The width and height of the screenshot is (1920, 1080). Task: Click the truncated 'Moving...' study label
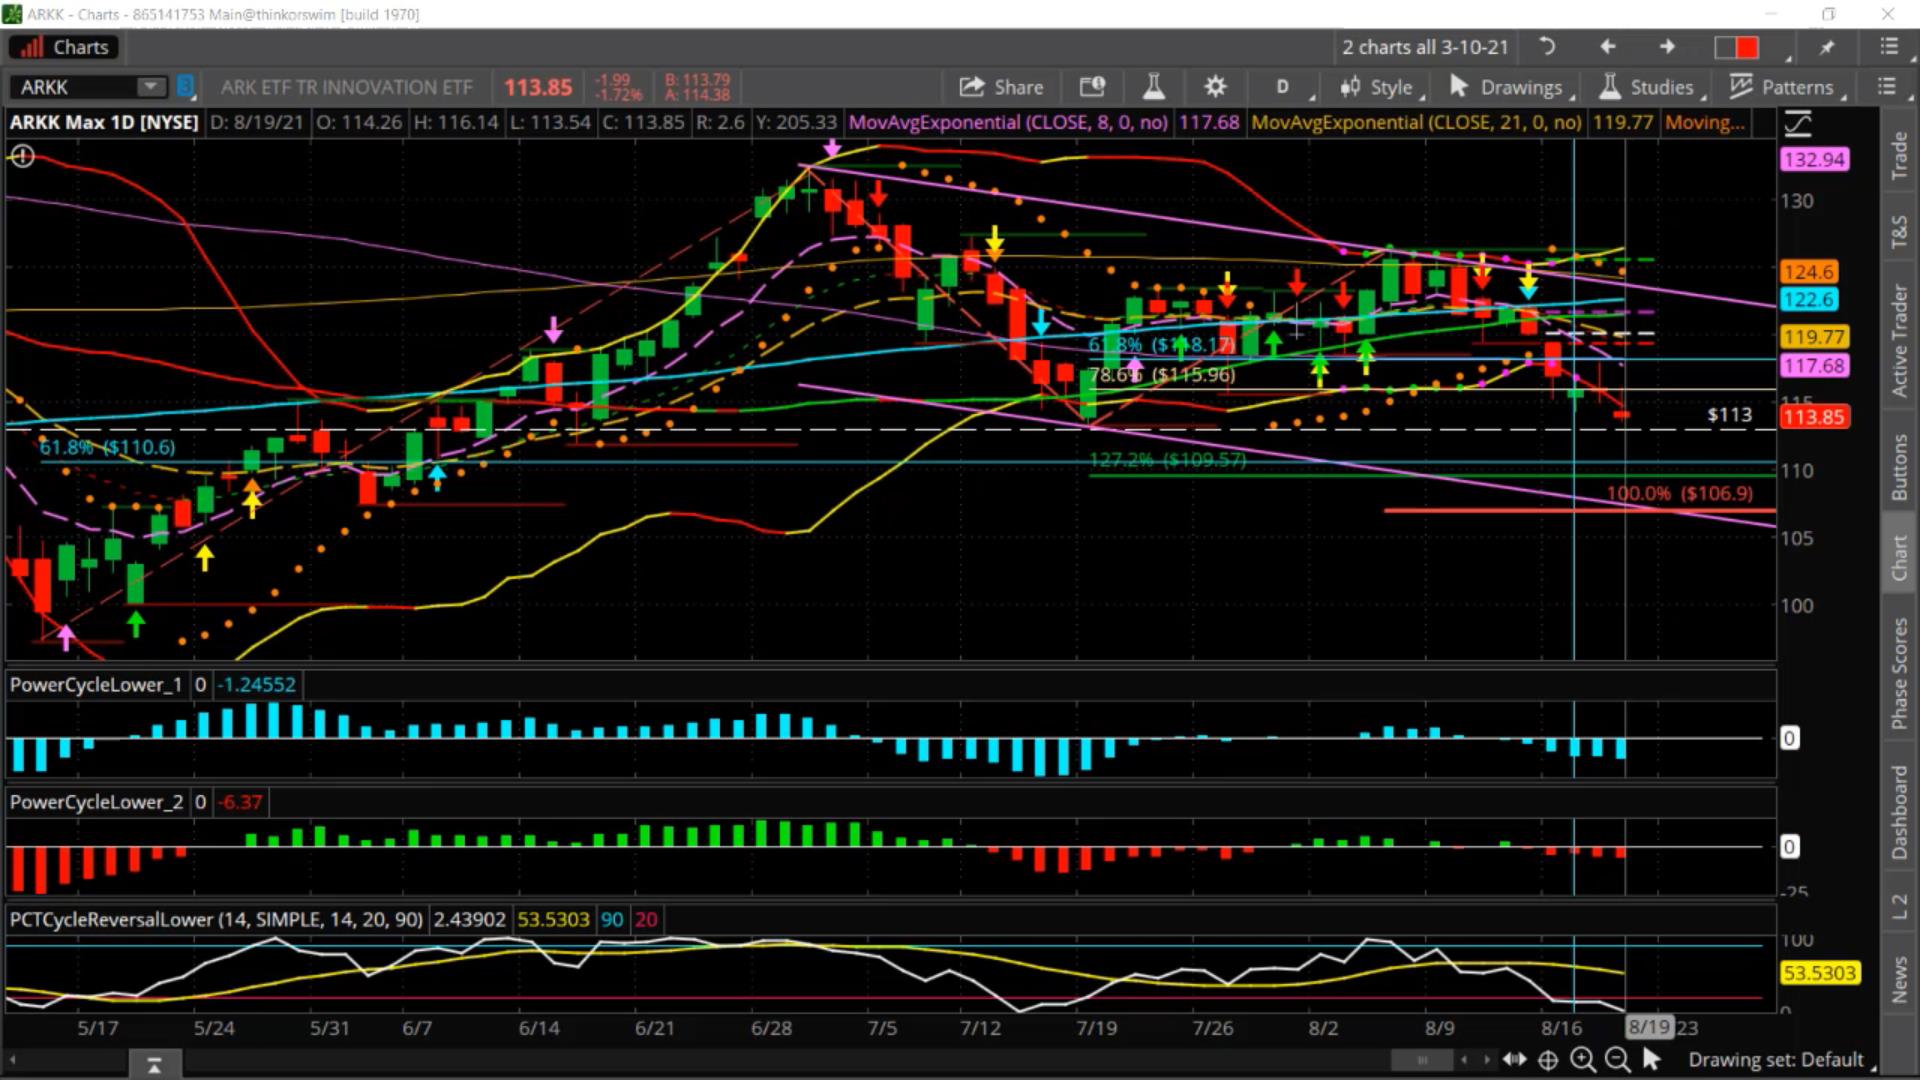click(x=1705, y=122)
